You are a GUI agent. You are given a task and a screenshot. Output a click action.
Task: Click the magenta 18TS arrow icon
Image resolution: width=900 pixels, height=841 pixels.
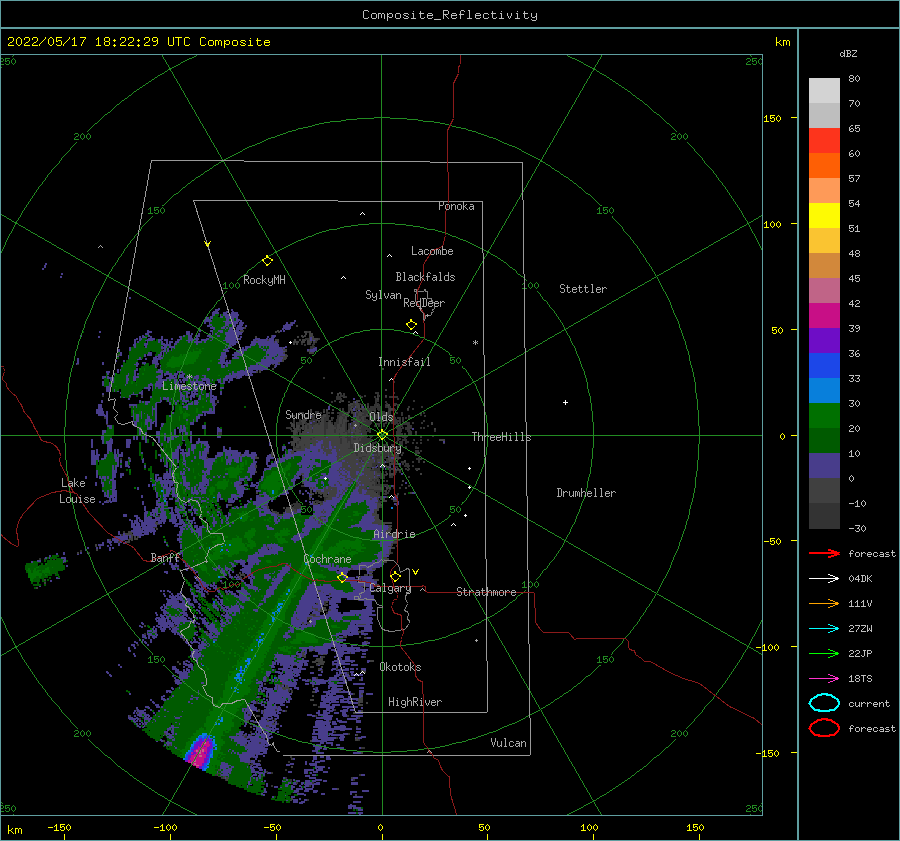pyautogui.click(x=824, y=679)
